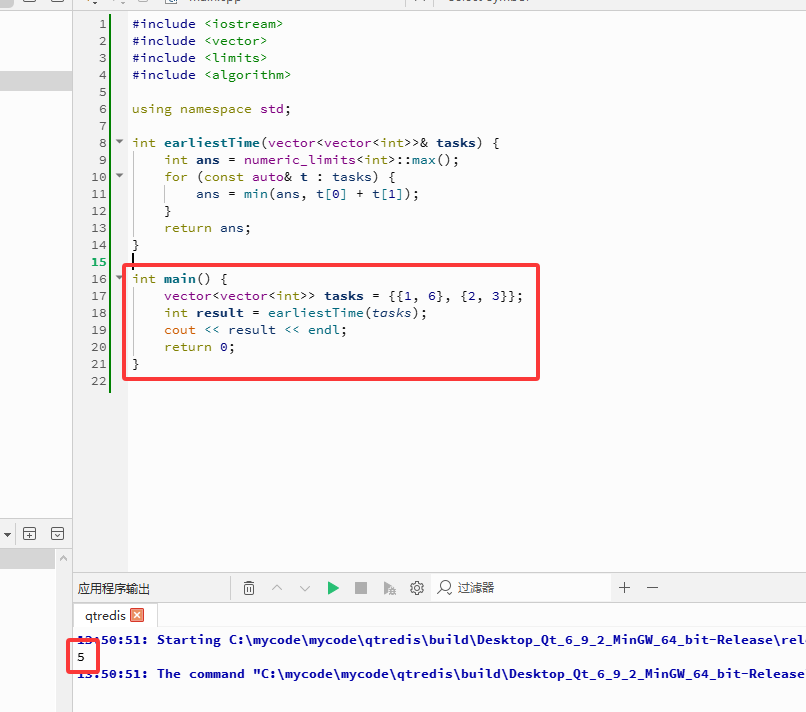Open the sidebar view dropdown arrow
This screenshot has width=806, height=712.
(x=7, y=535)
